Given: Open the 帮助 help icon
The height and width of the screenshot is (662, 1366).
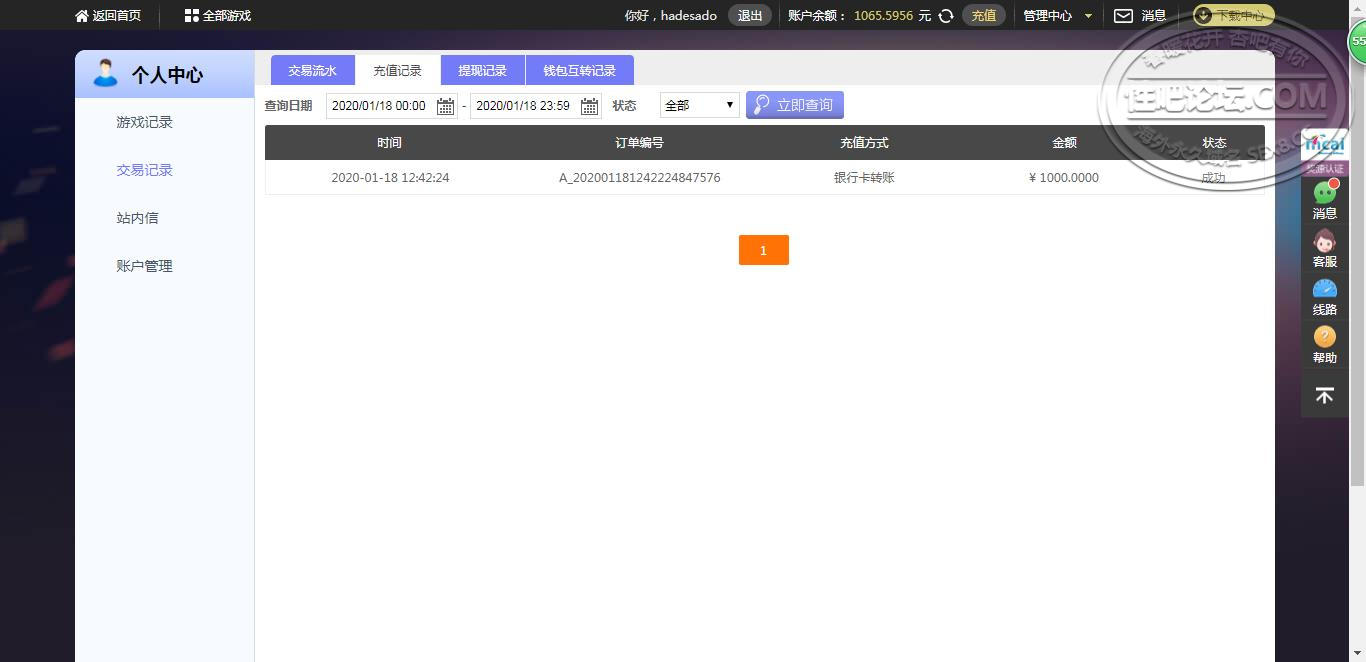Looking at the screenshot, I should pyautogui.click(x=1325, y=337).
